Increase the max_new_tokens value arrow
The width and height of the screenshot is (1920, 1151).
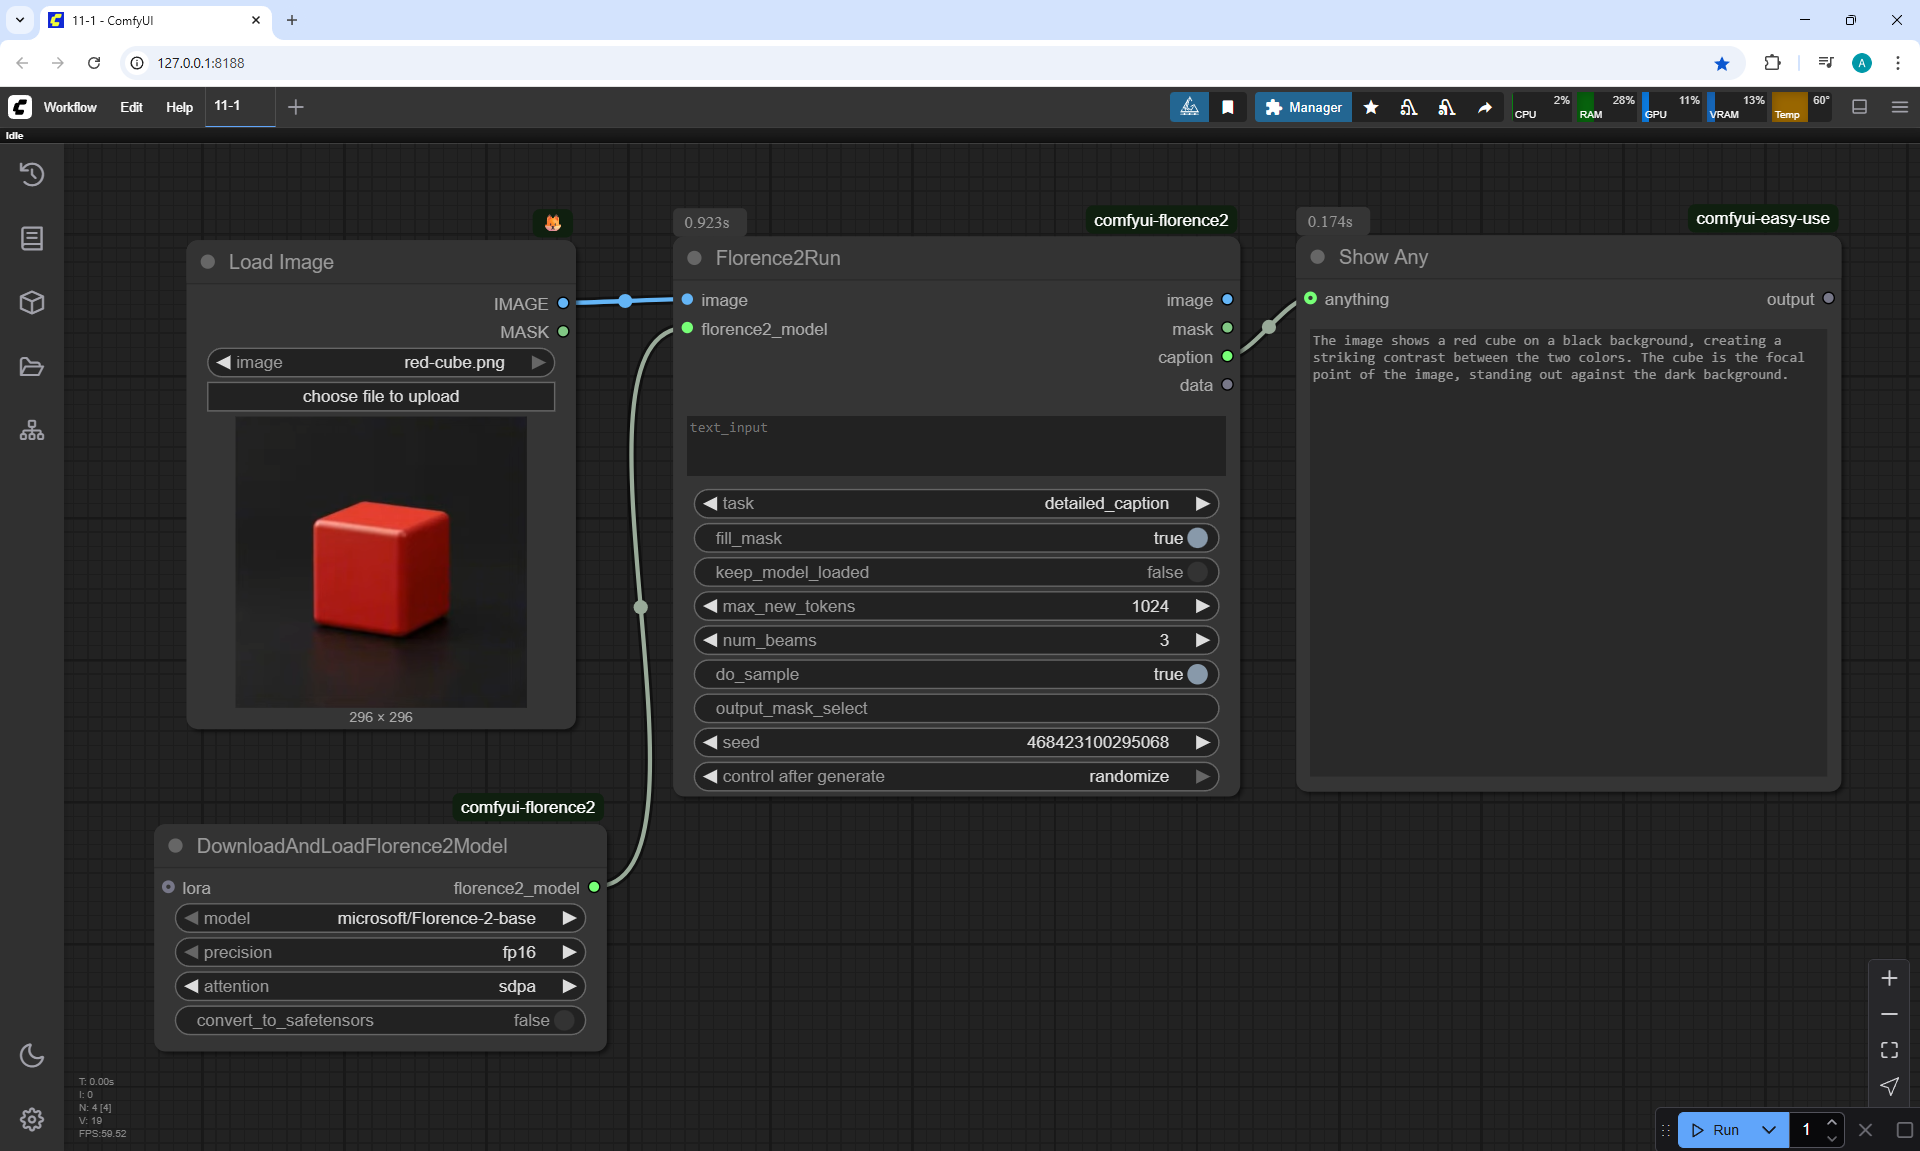point(1202,606)
